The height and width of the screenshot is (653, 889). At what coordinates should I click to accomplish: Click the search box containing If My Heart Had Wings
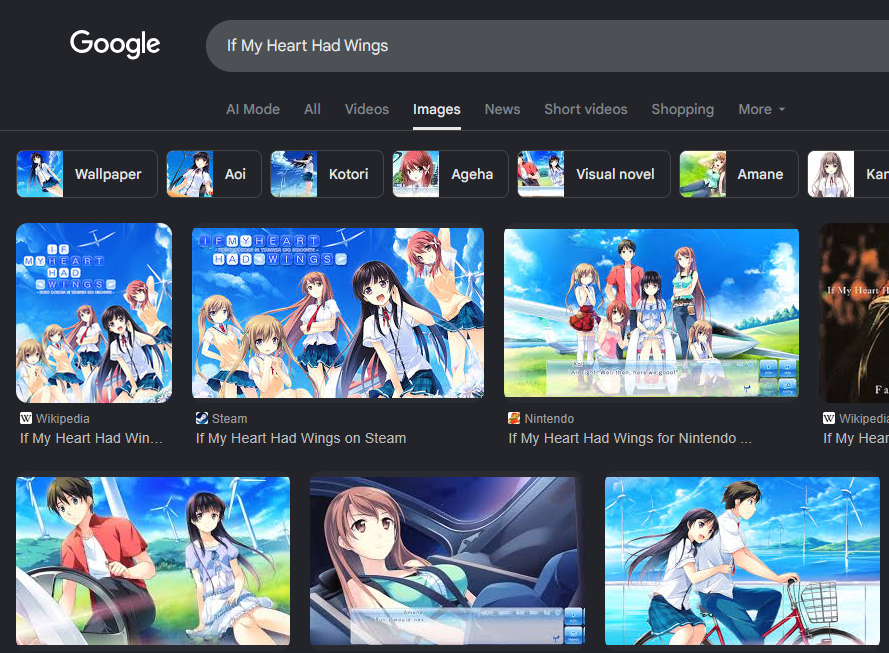[x=547, y=46]
